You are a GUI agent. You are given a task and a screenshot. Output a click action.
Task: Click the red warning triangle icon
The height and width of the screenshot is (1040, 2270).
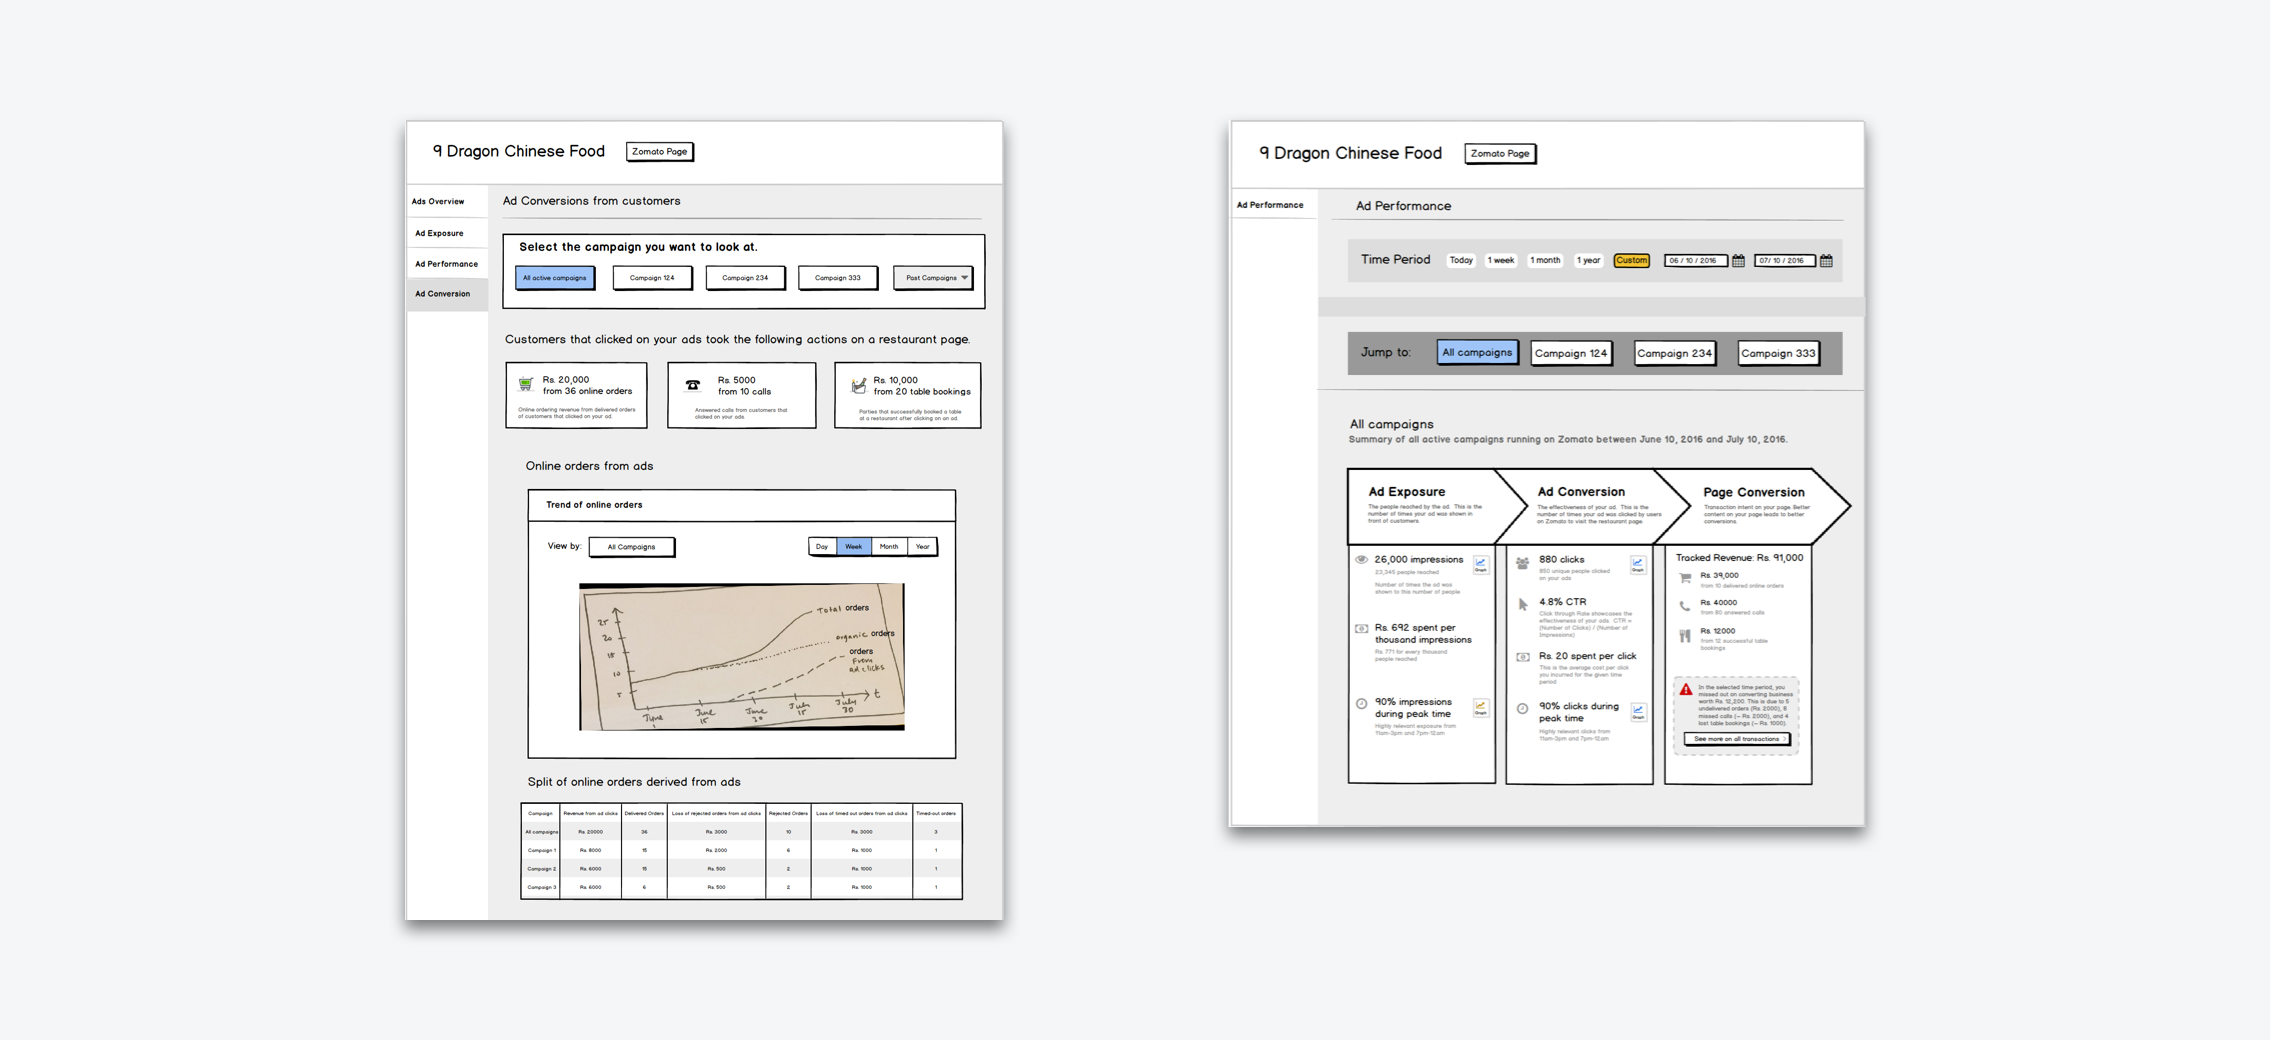(1686, 690)
